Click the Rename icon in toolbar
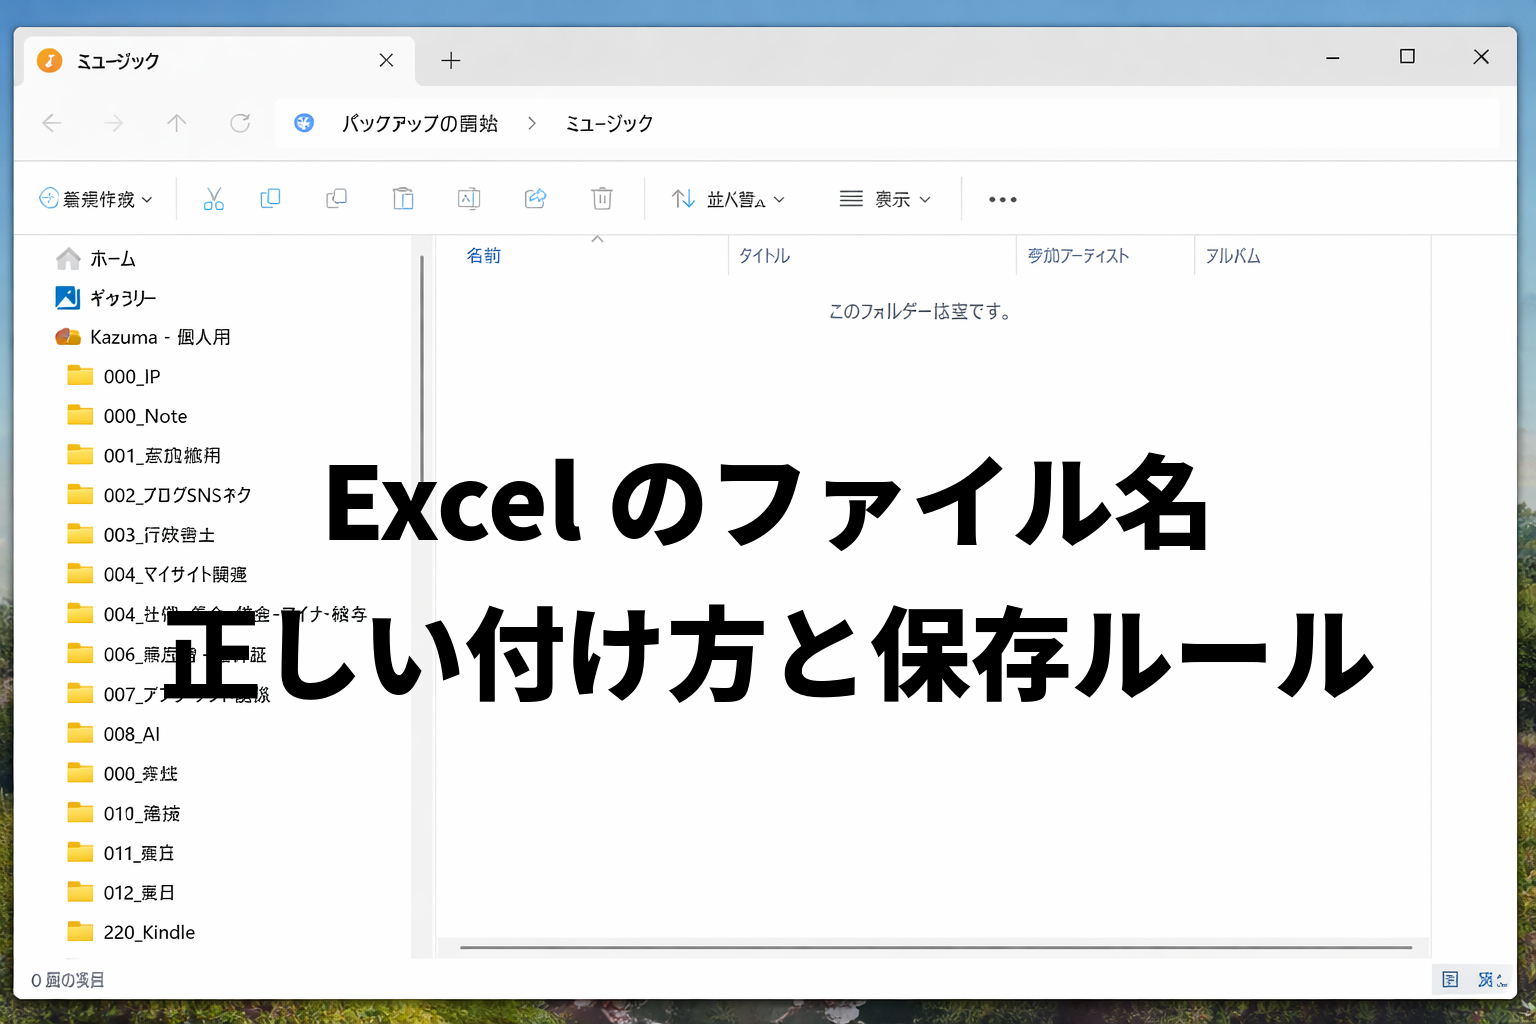The image size is (1536, 1024). coord(469,199)
